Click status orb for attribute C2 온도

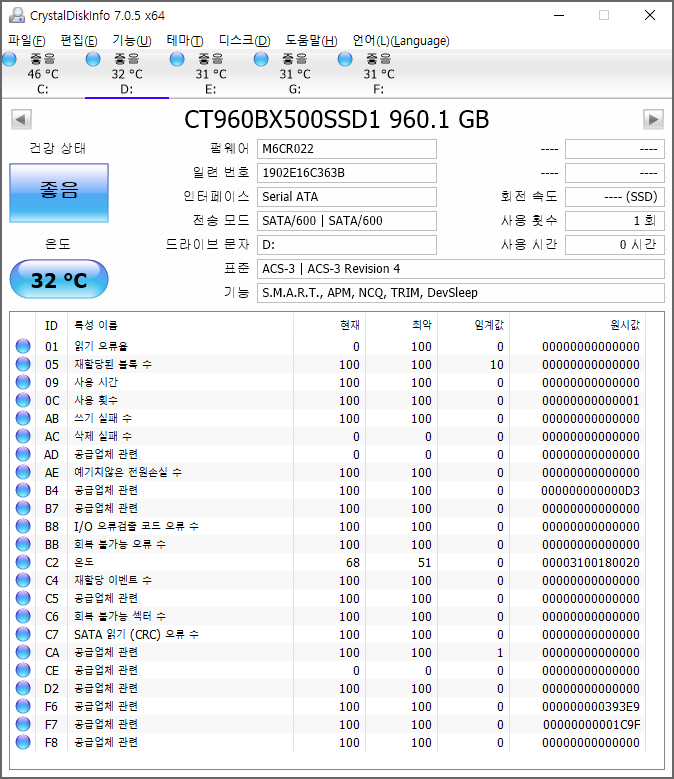click(x=24, y=563)
